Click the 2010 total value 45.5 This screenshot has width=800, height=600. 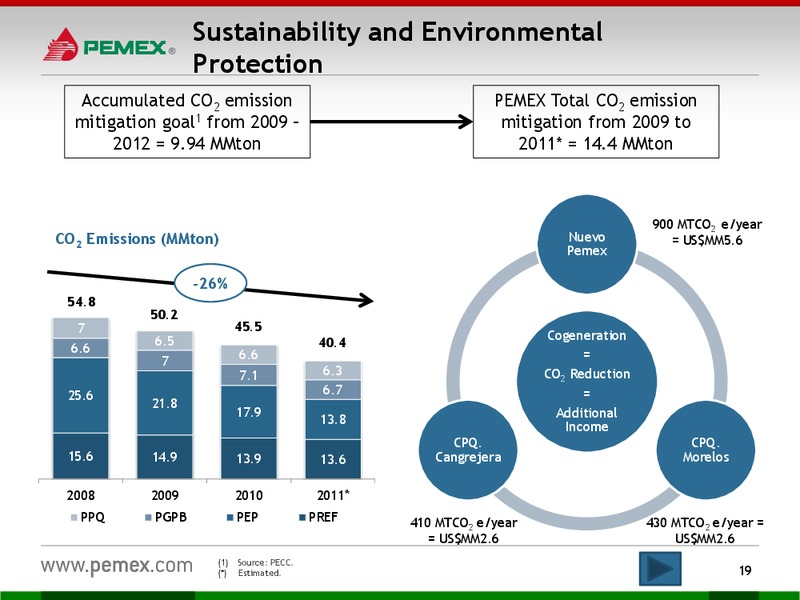pyautogui.click(x=248, y=327)
